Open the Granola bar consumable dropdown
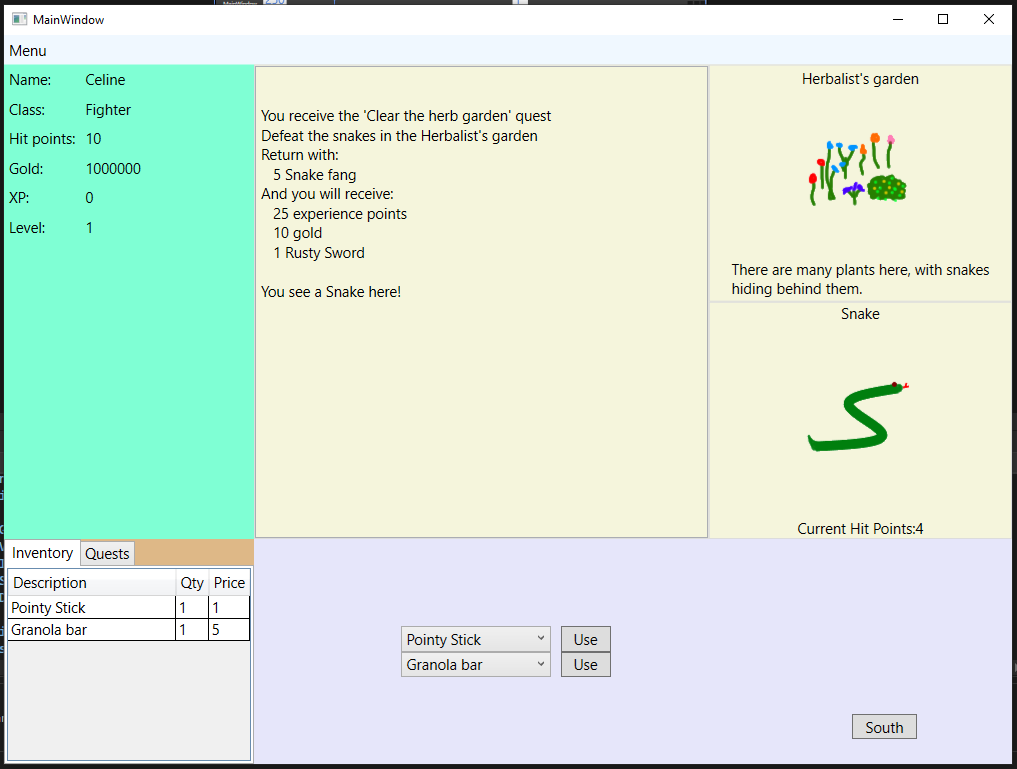Viewport: 1017px width, 769px height. [475, 665]
